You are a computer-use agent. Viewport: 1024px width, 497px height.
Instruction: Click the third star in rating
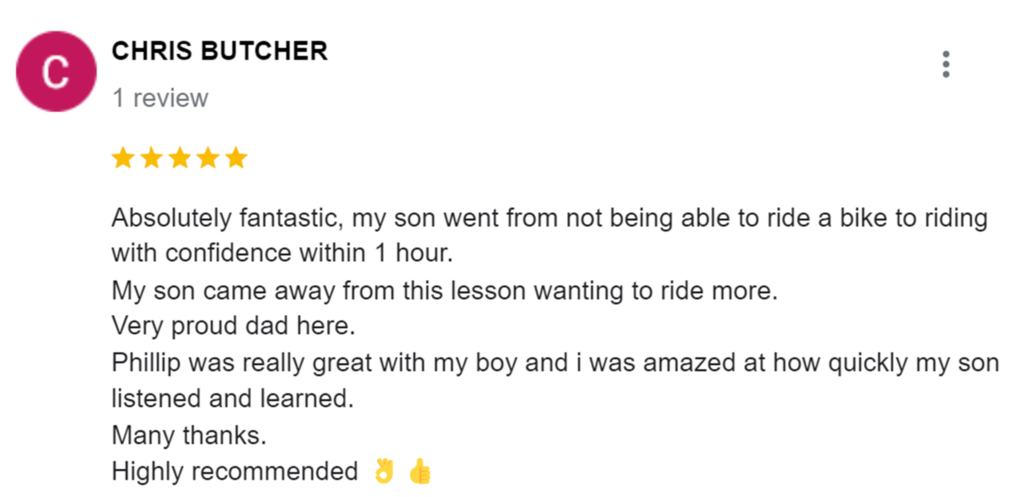tap(179, 158)
